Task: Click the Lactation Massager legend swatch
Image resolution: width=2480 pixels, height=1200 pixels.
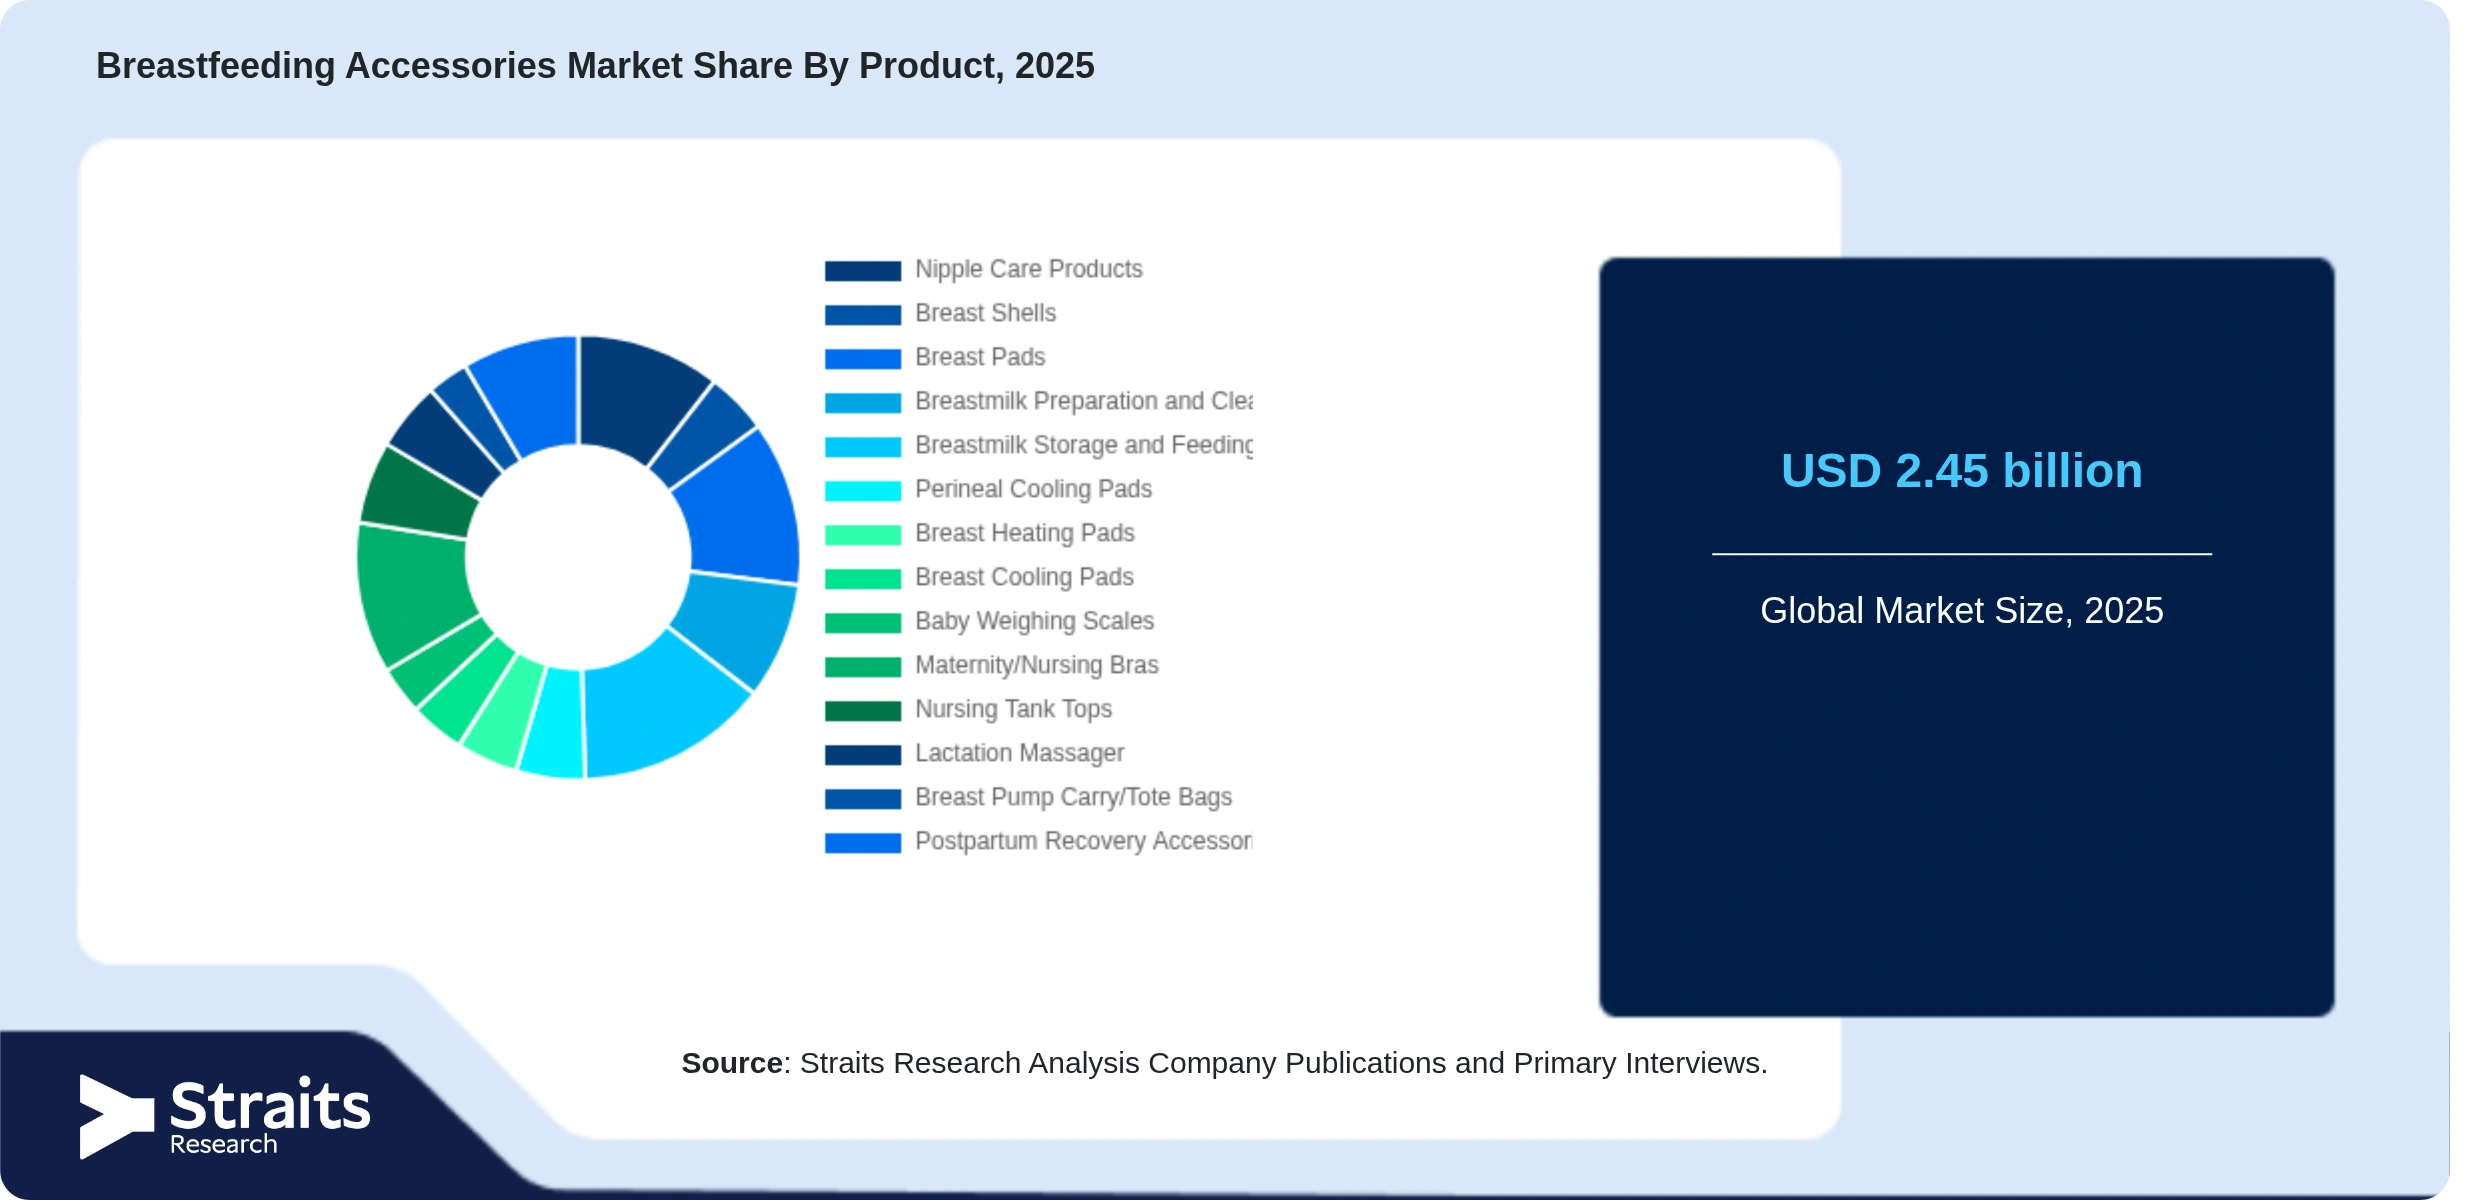Action: point(863,754)
